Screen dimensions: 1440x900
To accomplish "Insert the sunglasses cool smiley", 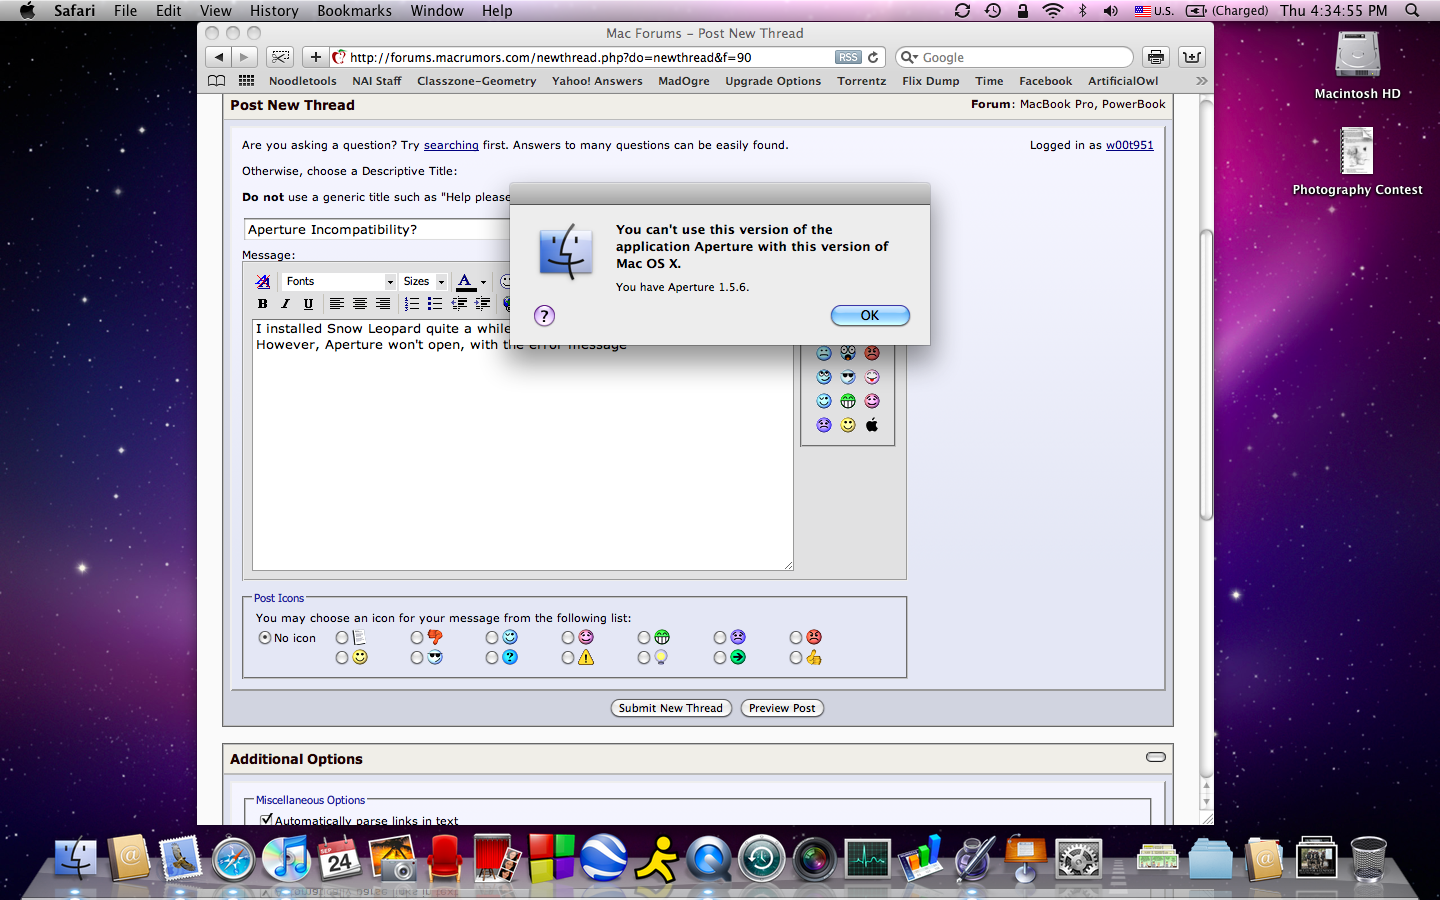I will [848, 377].
